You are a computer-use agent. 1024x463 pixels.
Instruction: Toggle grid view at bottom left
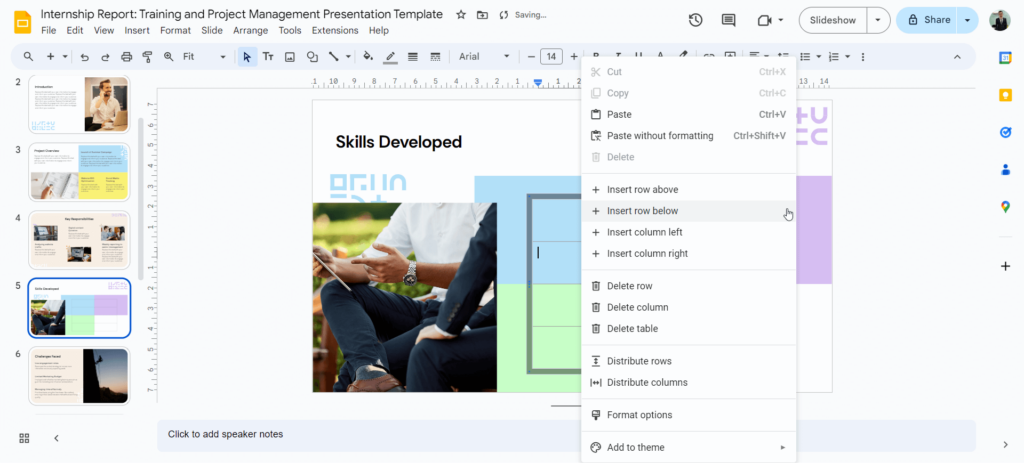click(24, 438)
